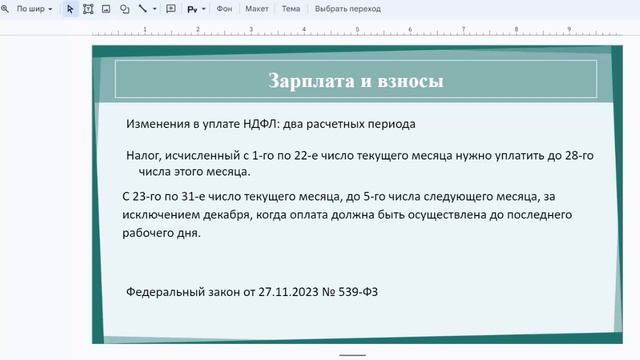Click the add comment icon
The height and width of the screenshot is (360, 640).
(x=171, y=9)
